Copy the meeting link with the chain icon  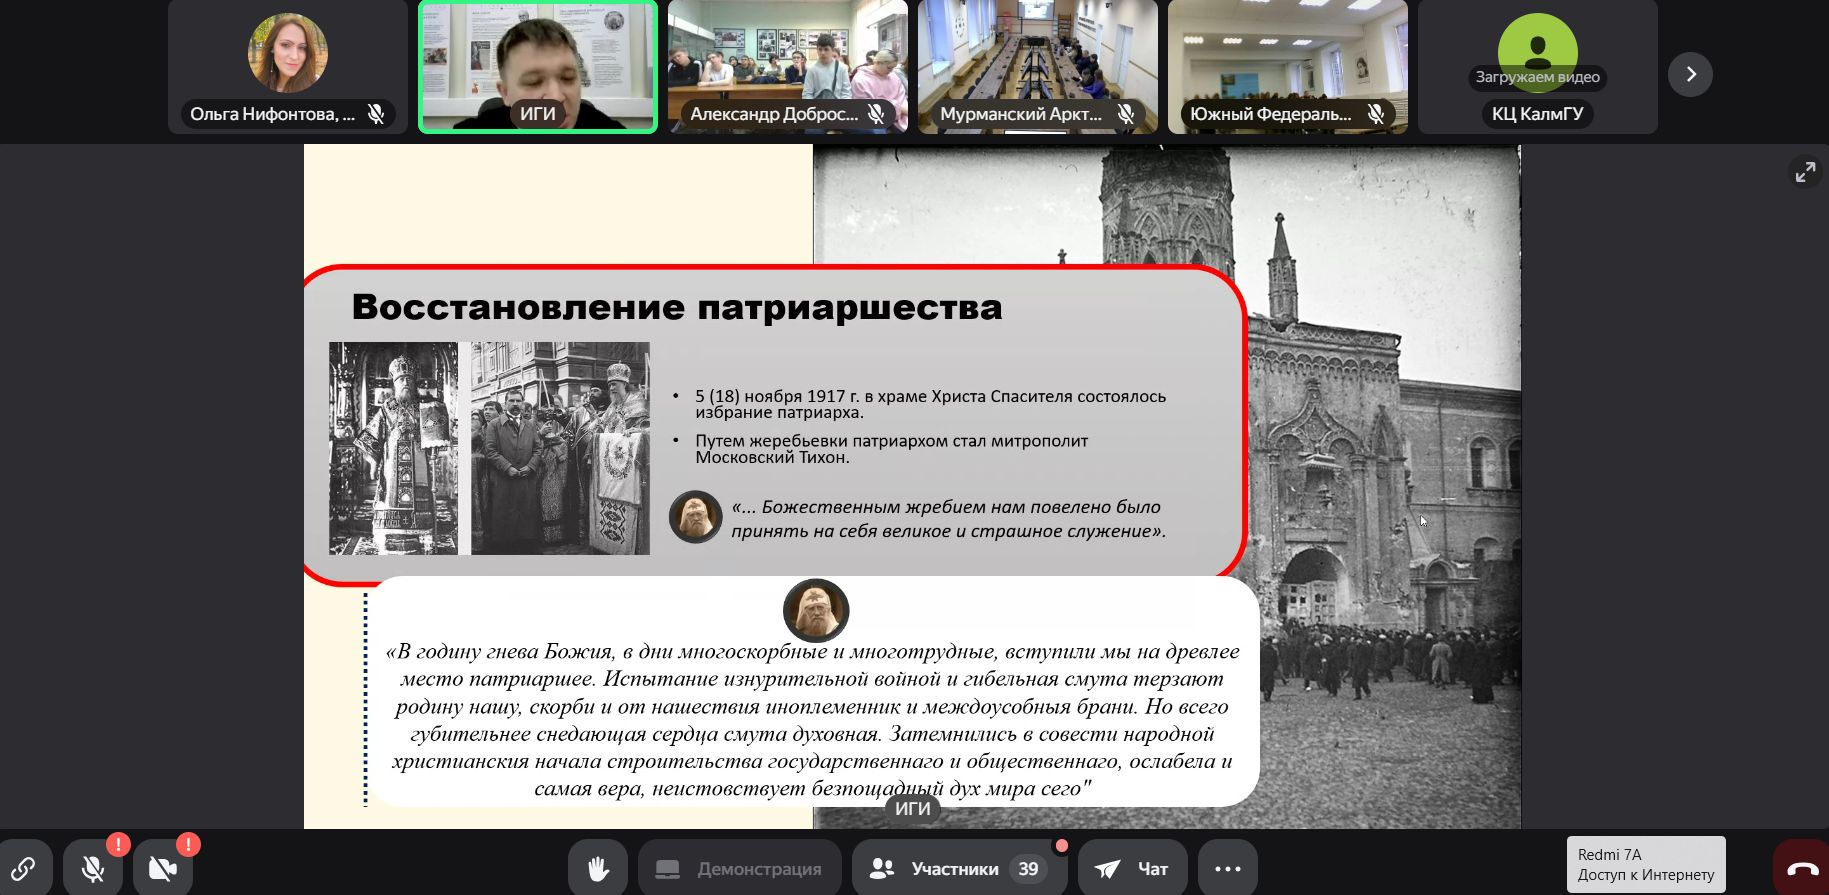pos(24,868)
